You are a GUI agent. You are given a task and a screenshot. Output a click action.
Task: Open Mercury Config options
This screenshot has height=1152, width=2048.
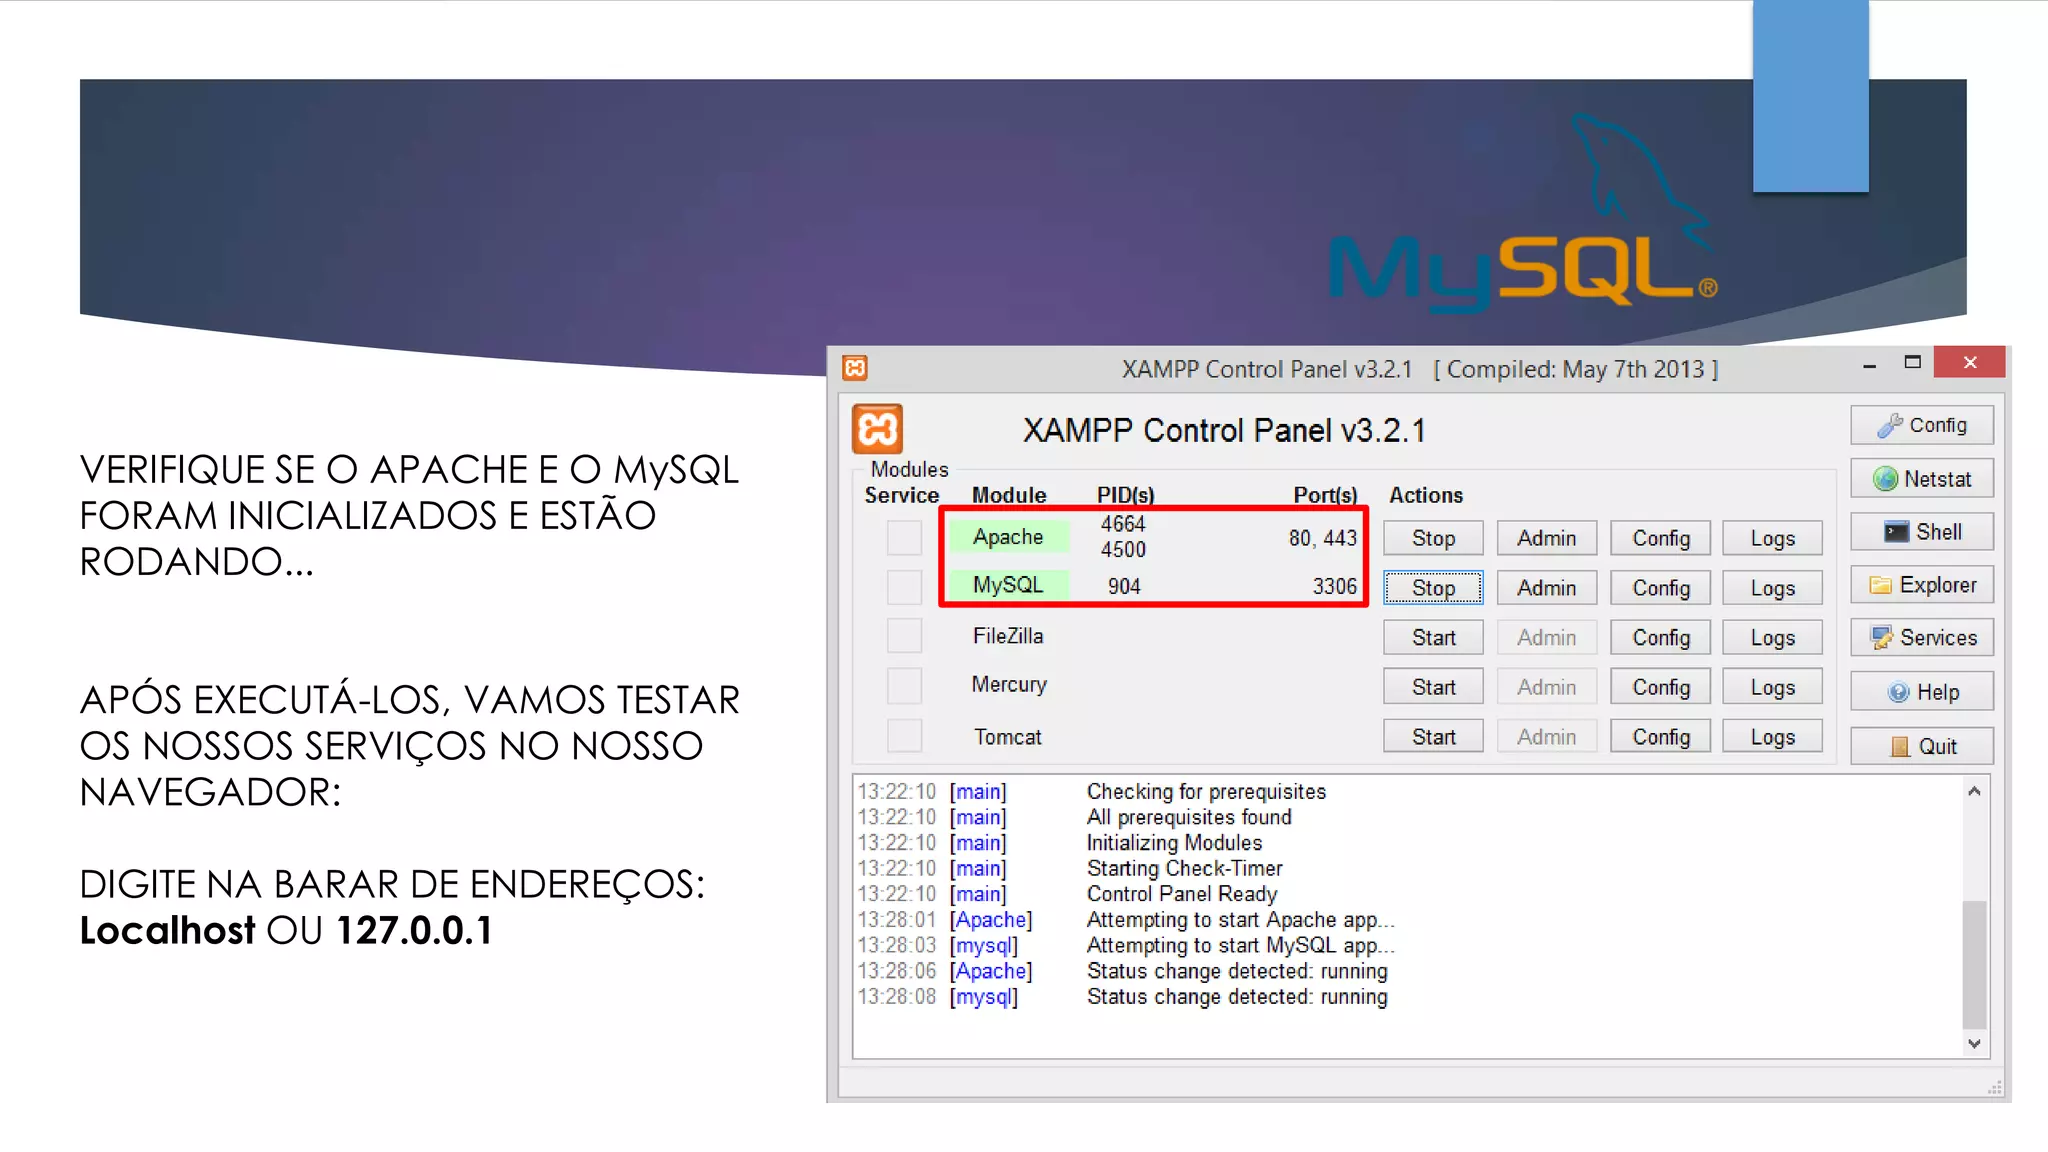[x=1660, y=687]
